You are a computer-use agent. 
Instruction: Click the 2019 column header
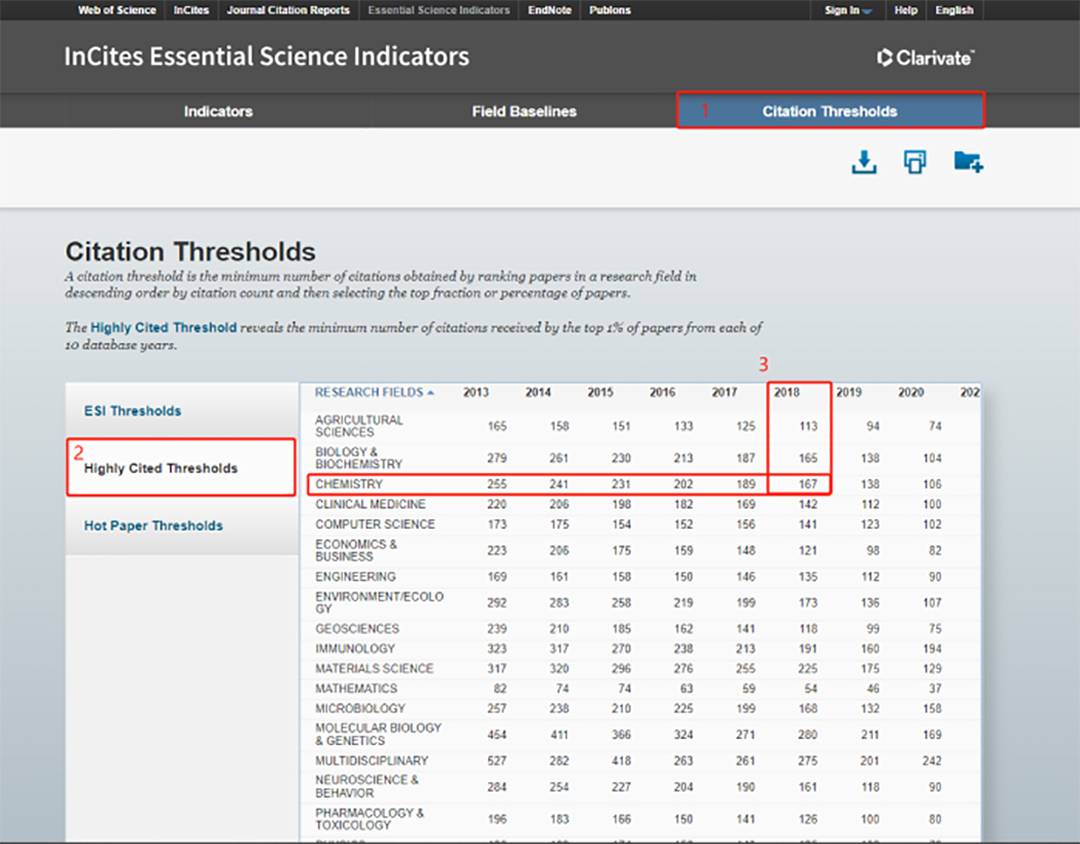(x=849, y=392)
